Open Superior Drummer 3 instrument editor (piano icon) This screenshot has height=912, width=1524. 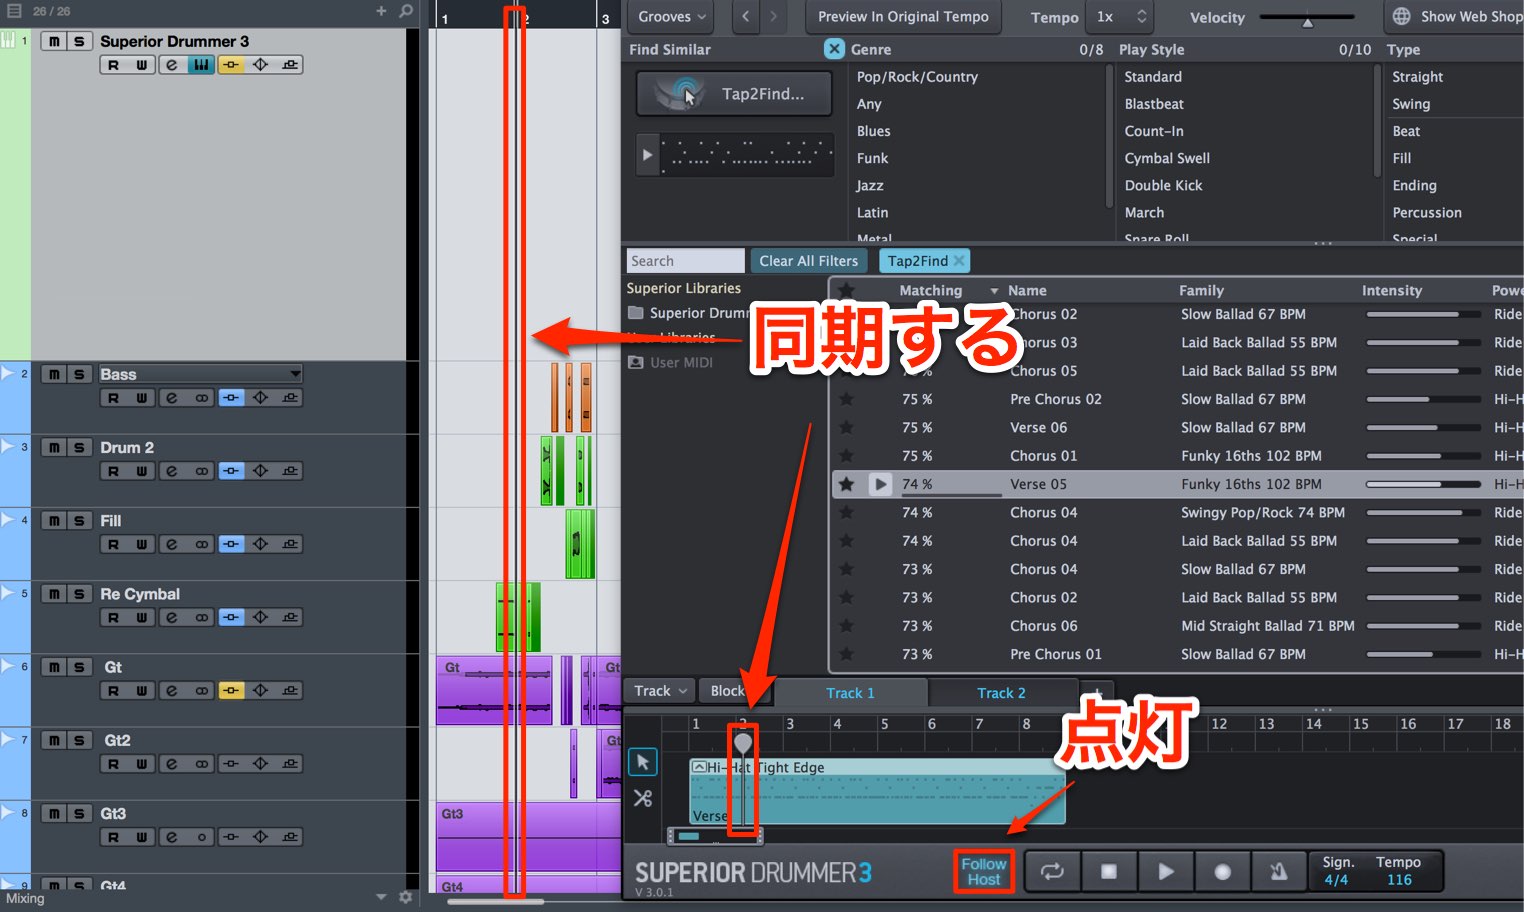[x=201, y=65]
